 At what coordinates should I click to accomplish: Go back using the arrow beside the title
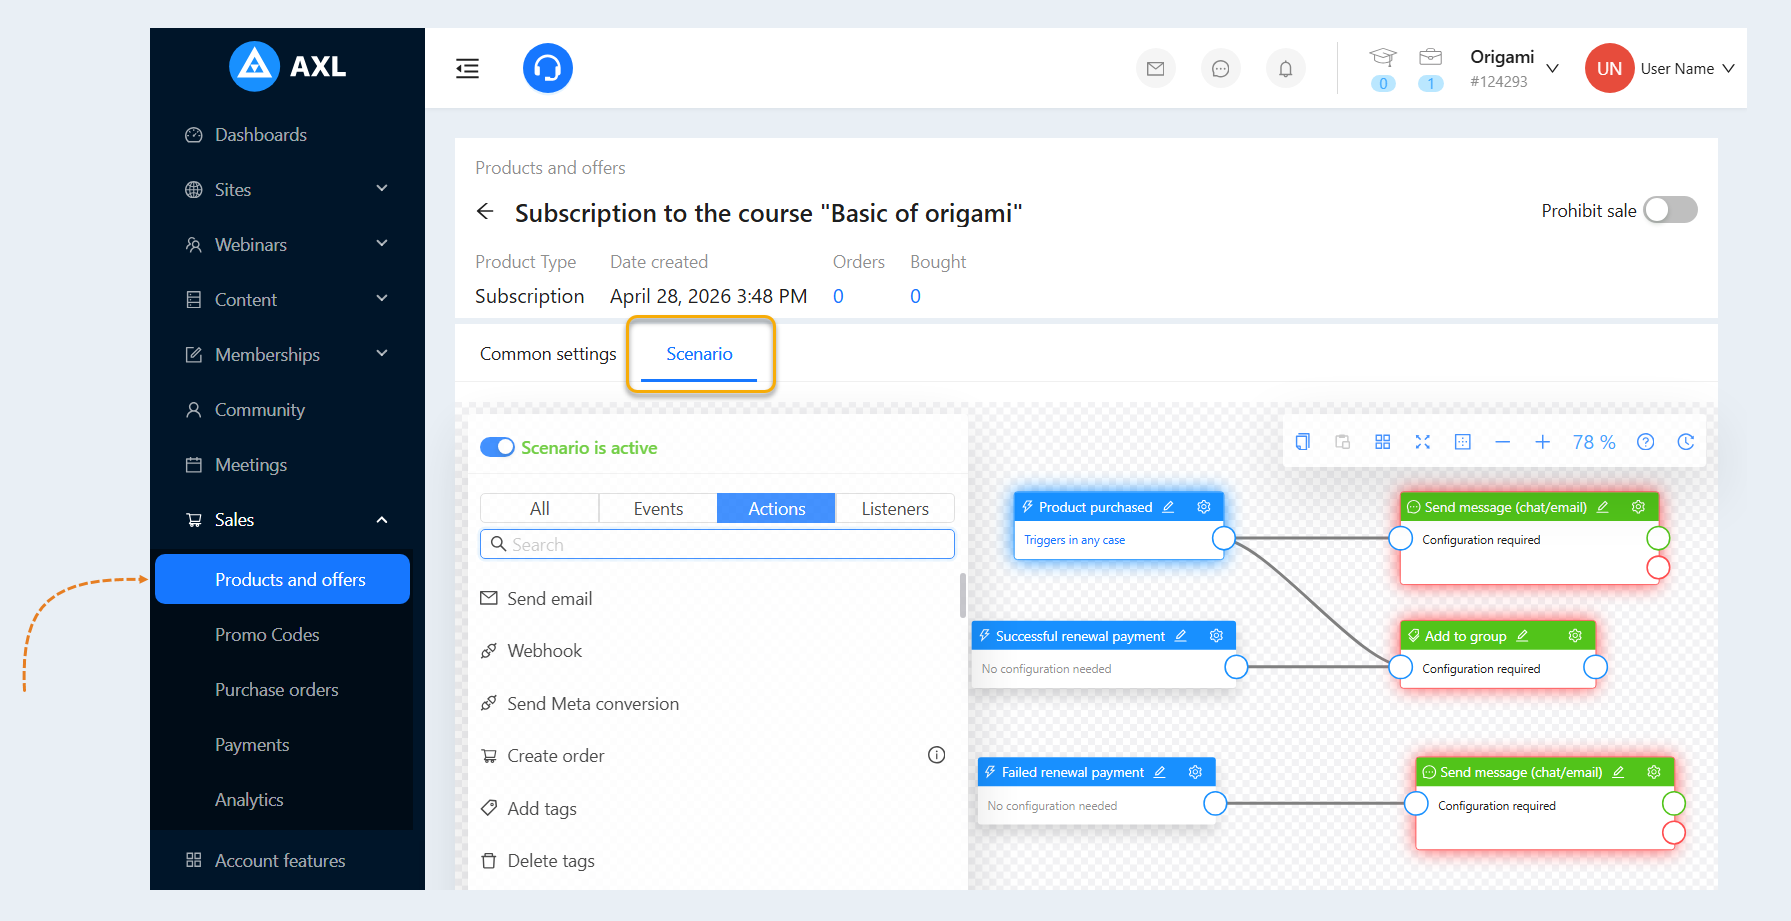(x=485, y=212)
